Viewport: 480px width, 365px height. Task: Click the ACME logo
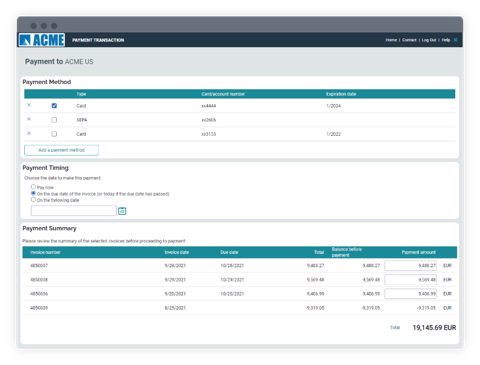(x=42, y=40)
